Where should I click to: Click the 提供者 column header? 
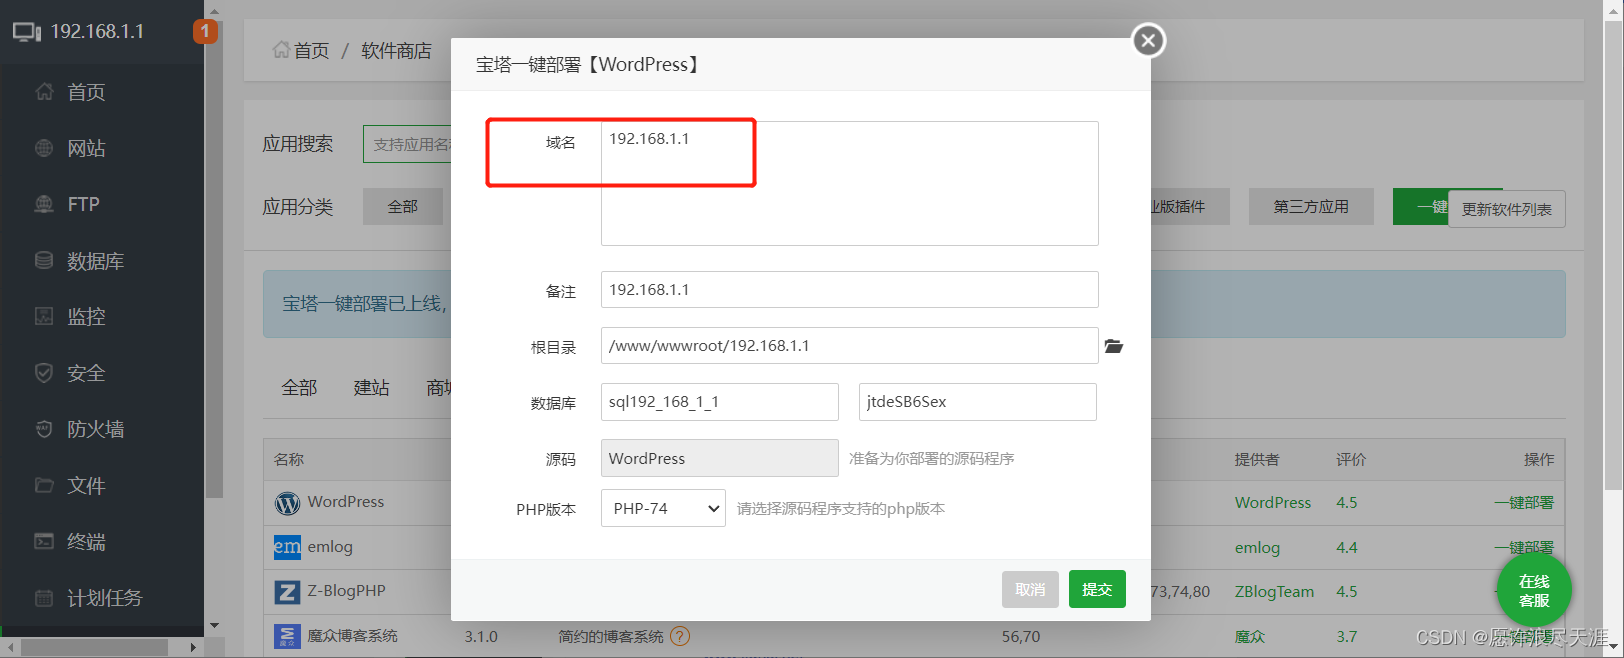[1257, 459]
